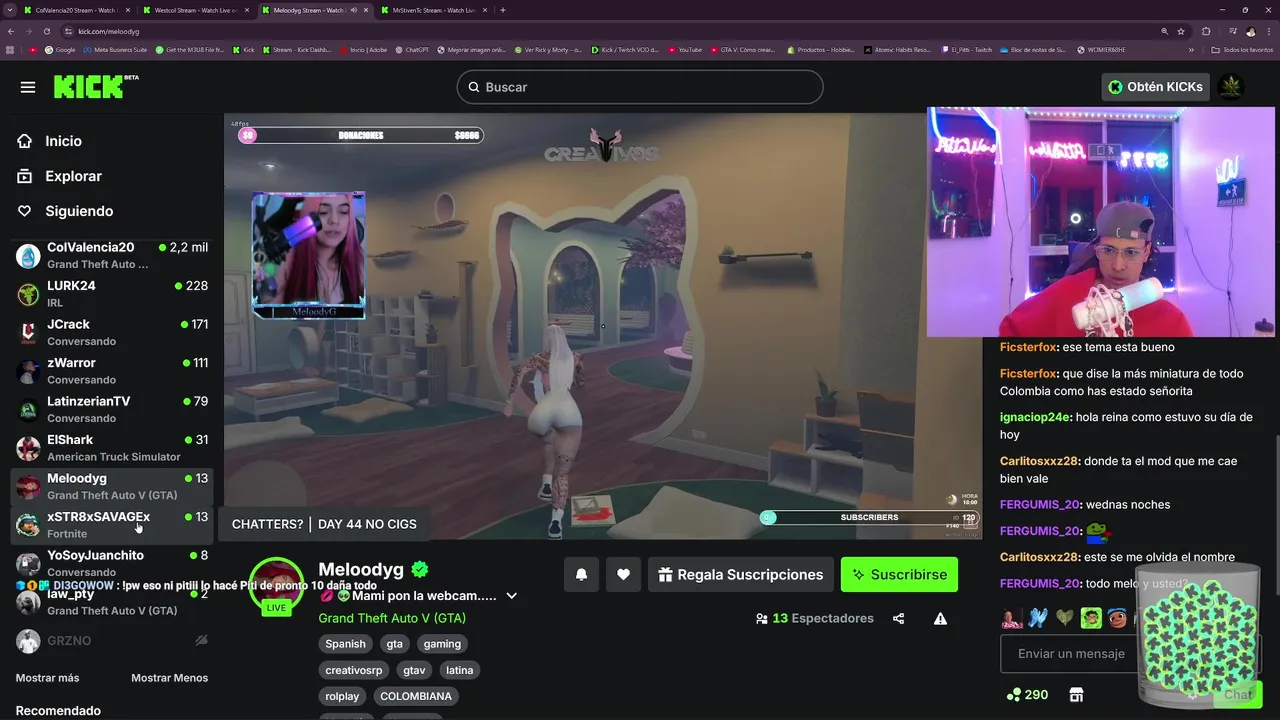The width and height of the screenshot is (1280, 720).
Task: Select the COLOMBIANA tag
Action: (416, 696)
